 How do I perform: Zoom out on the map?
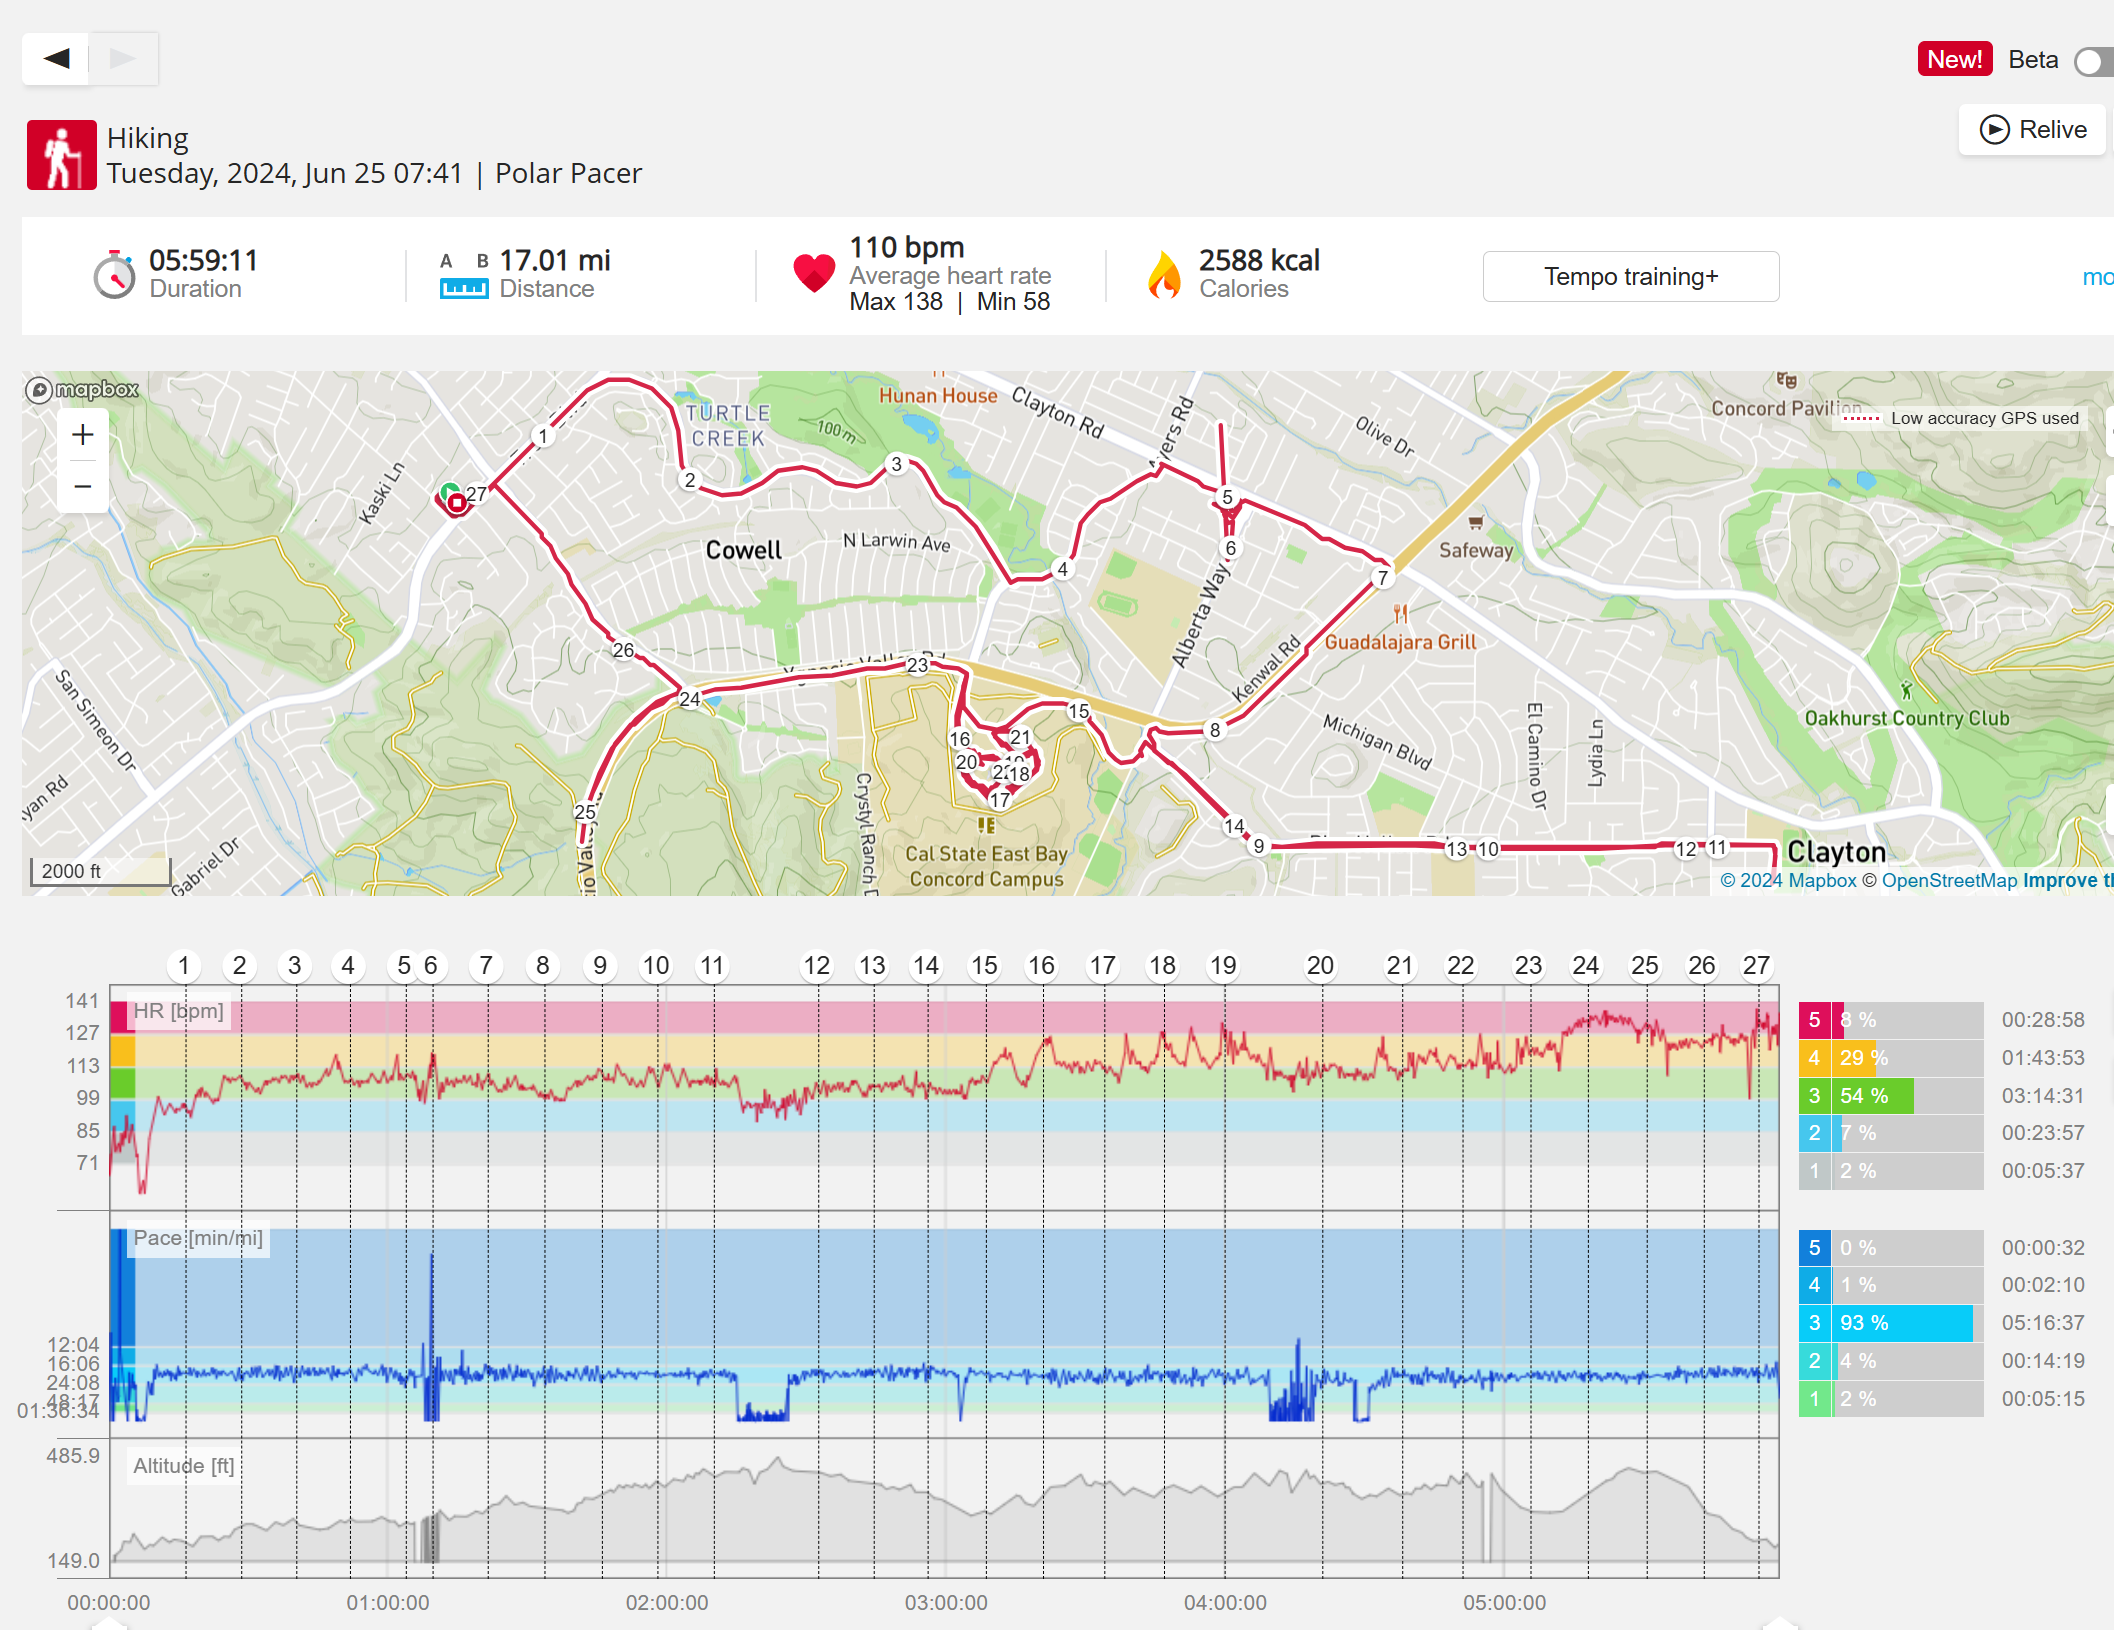pyautogui.click(x=83, y=487)
